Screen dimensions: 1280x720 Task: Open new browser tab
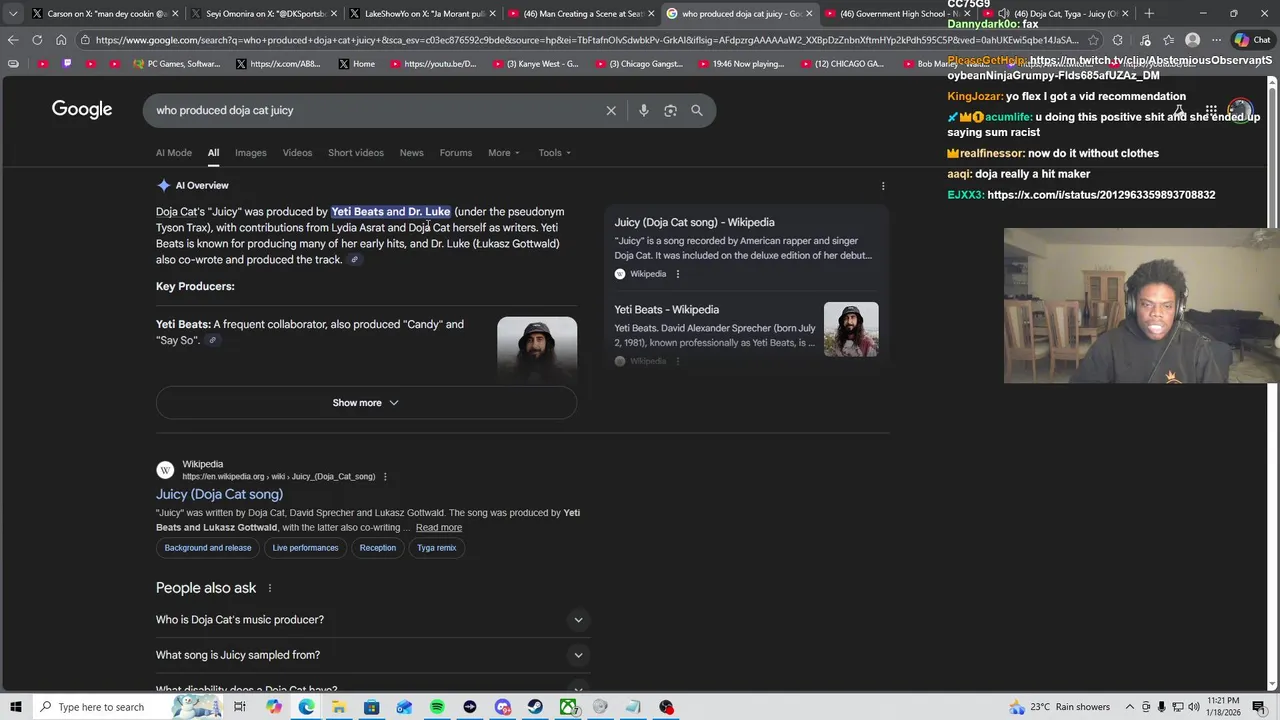coord(1149,14)
